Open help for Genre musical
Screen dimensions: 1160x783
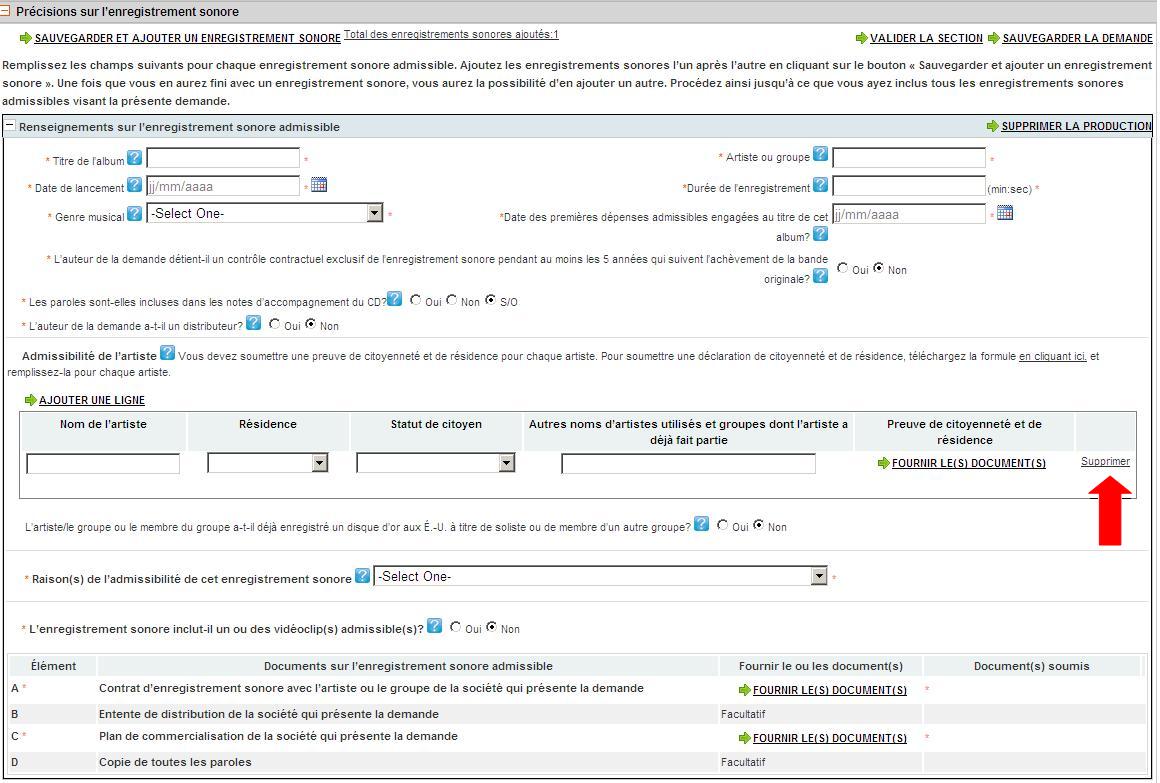(x=134, y=214)
